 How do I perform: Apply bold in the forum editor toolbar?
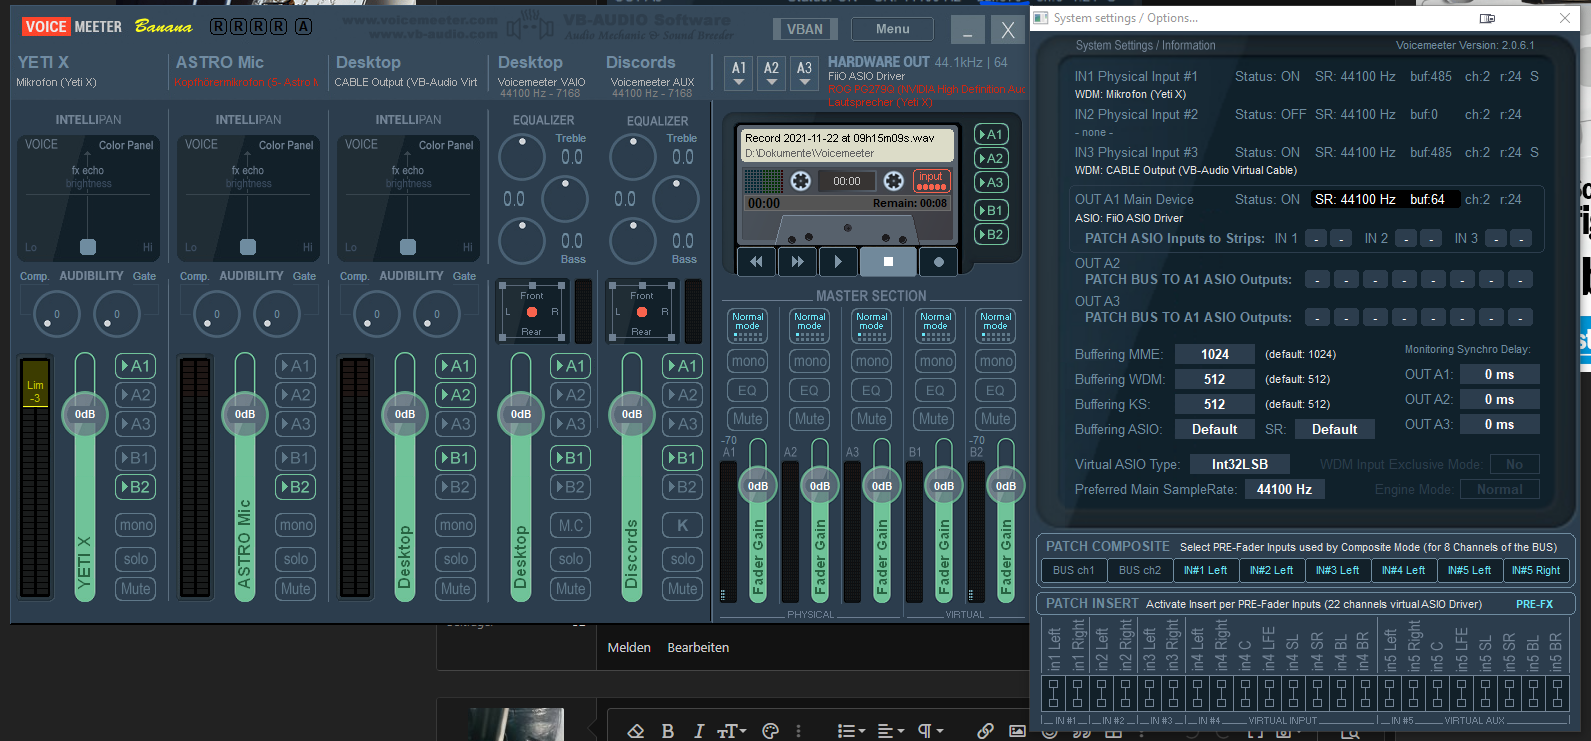tap(667, 731)
